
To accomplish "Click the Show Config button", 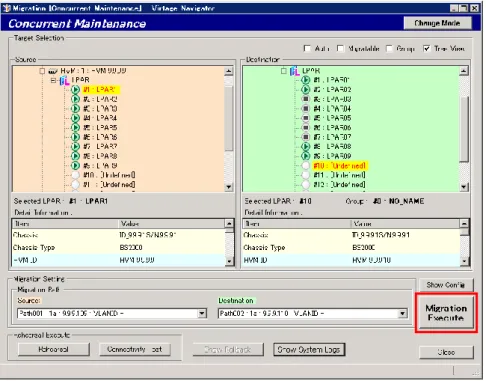I will 446,285.
